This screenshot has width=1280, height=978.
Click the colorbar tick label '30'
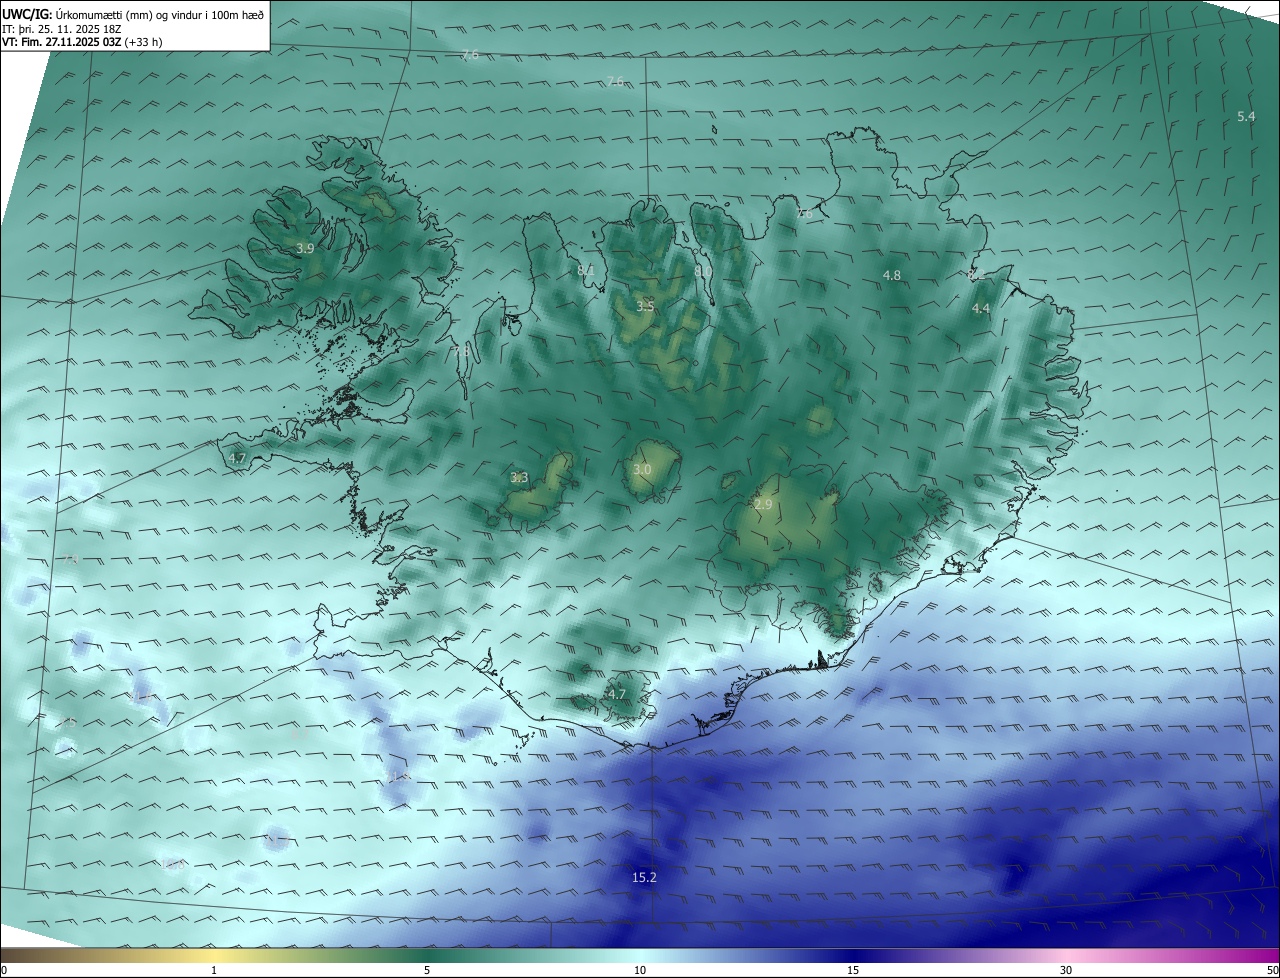pos(1066,970)
